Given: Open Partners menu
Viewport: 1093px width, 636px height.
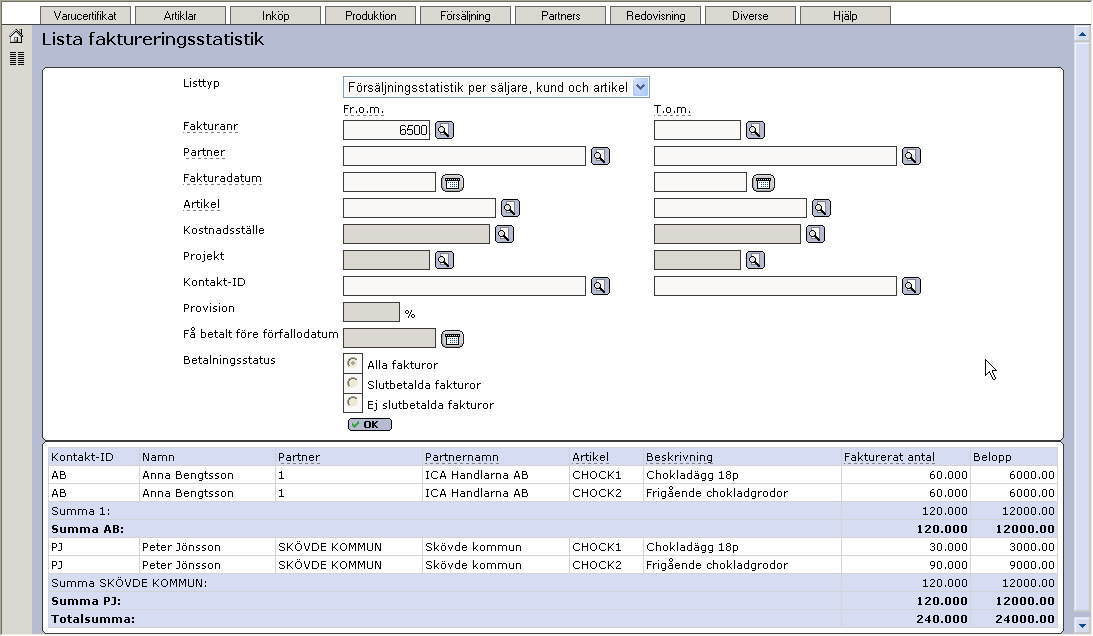Looking at the screenshot, I should (560, 15).
